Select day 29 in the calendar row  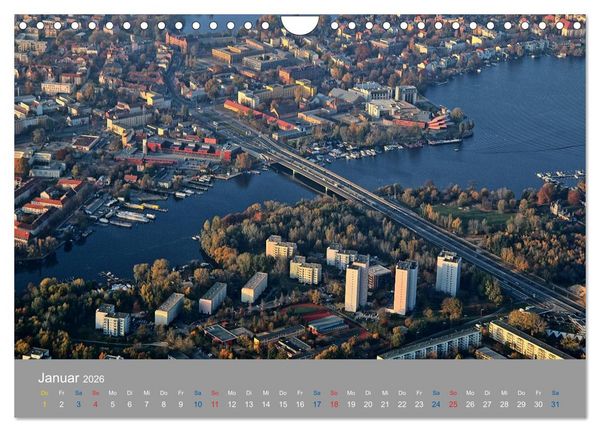pos(521,404)
